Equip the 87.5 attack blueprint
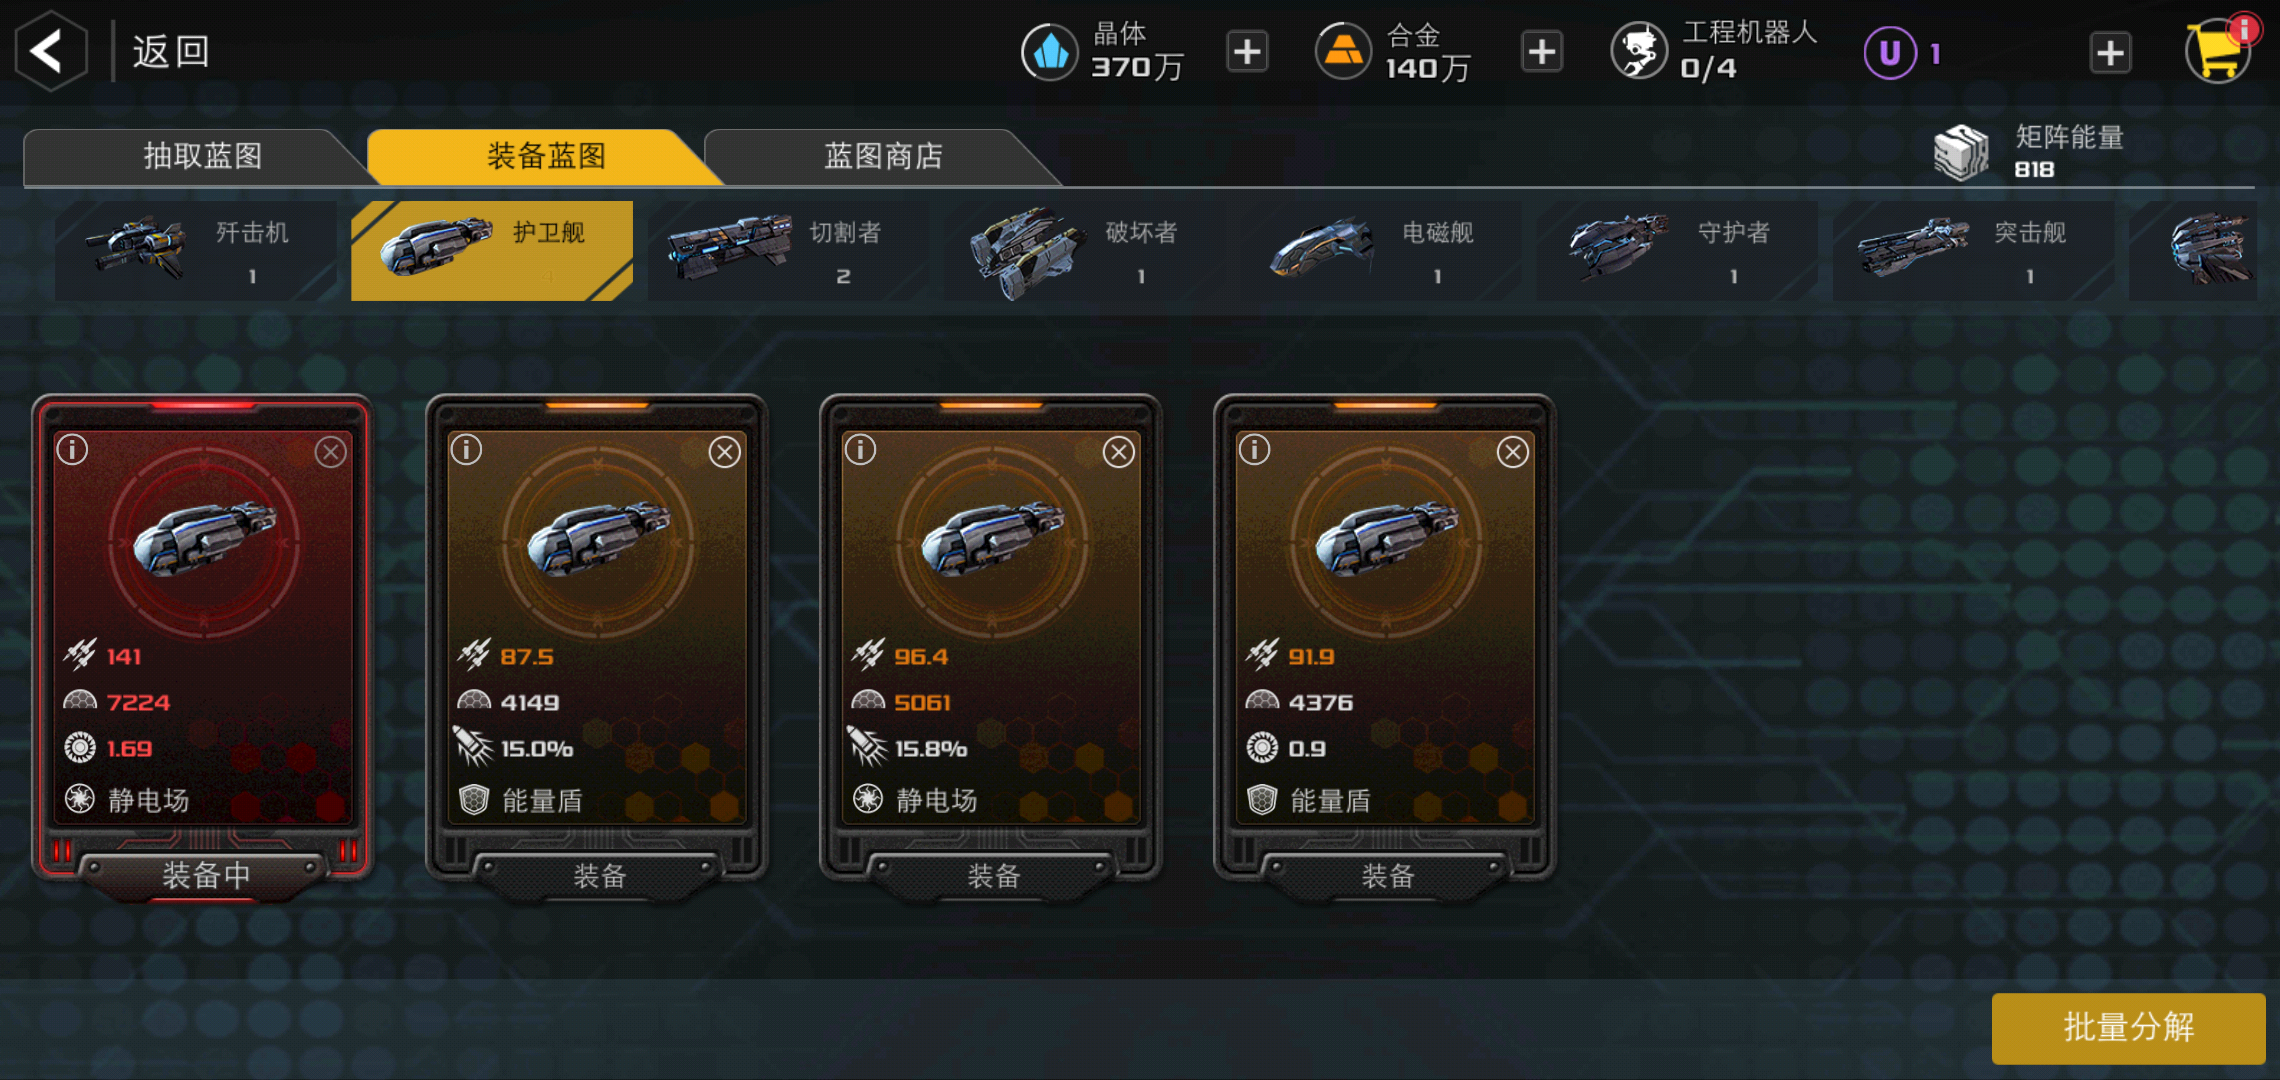The image size is (2280, 1080). pyautogui.click(x=599, y=876)
